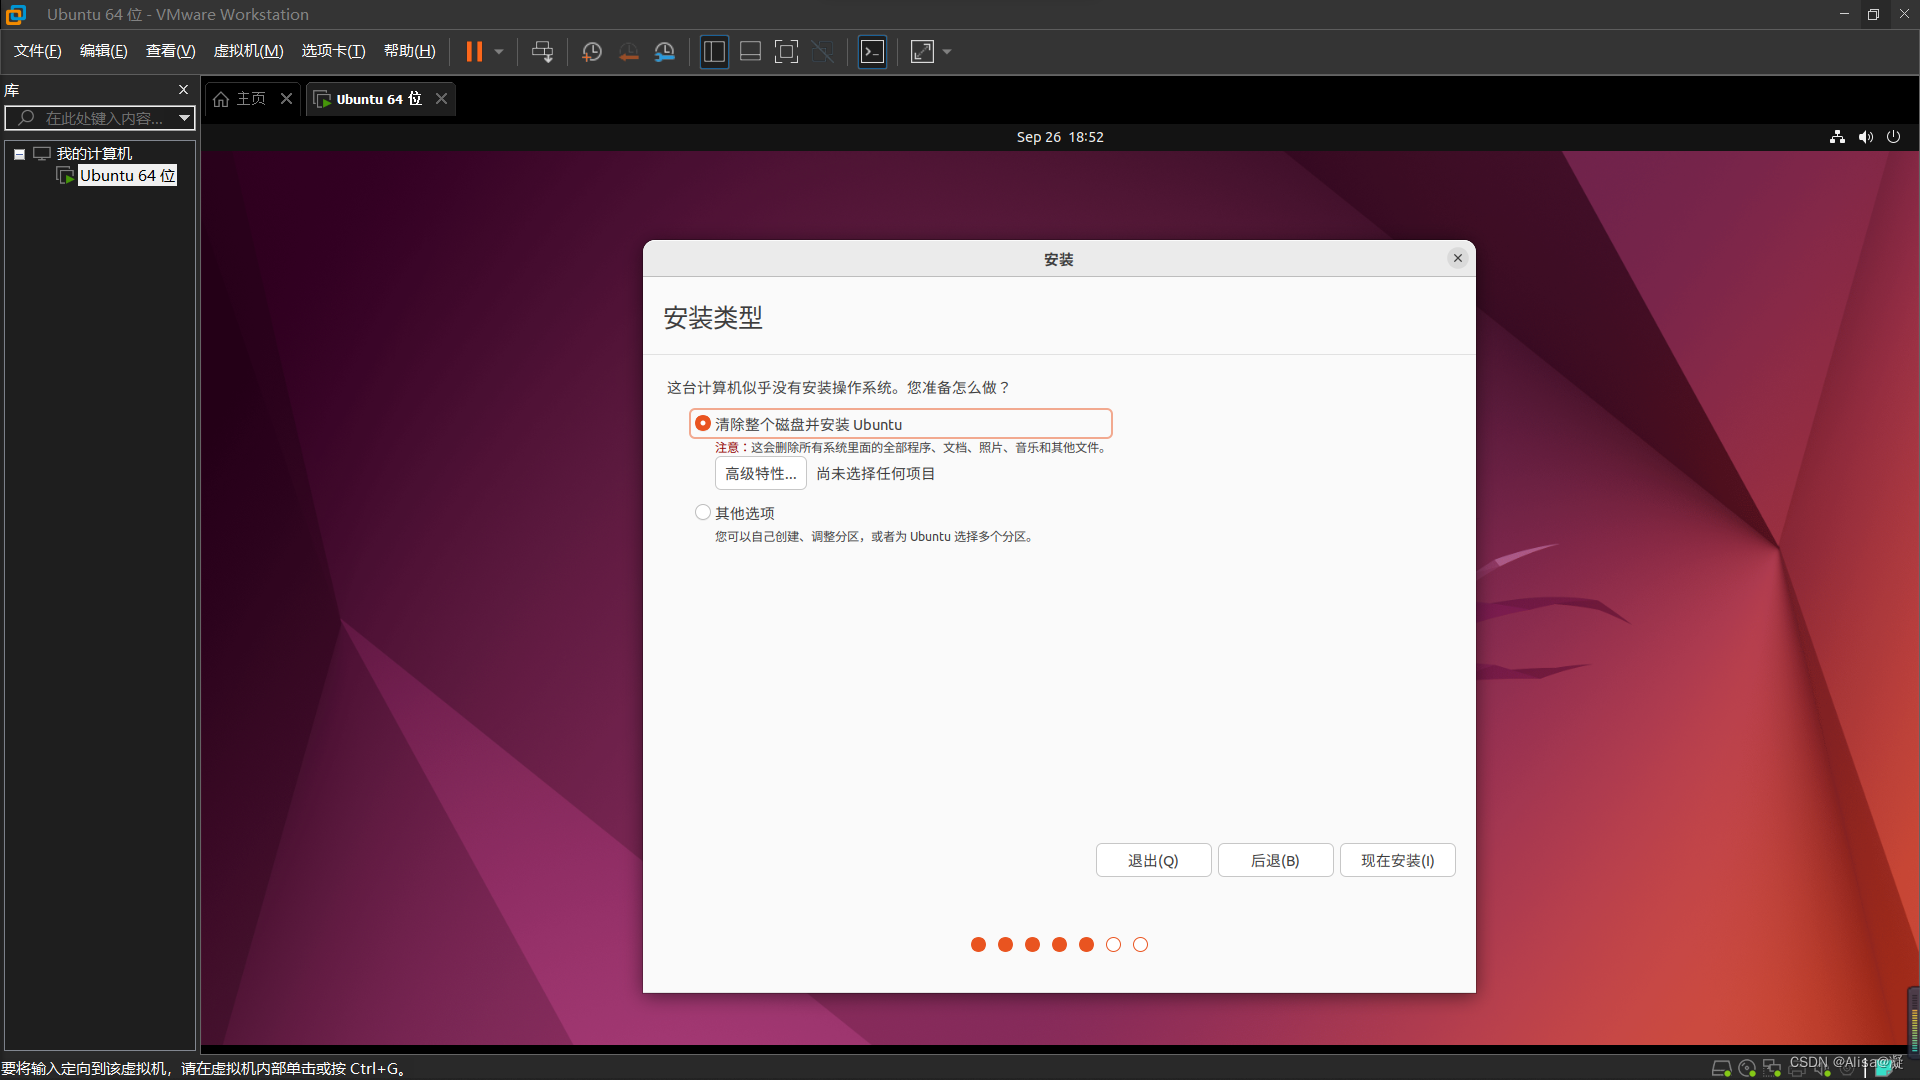
Task: Take a snapshot of the VM
Action: point(592,52)
